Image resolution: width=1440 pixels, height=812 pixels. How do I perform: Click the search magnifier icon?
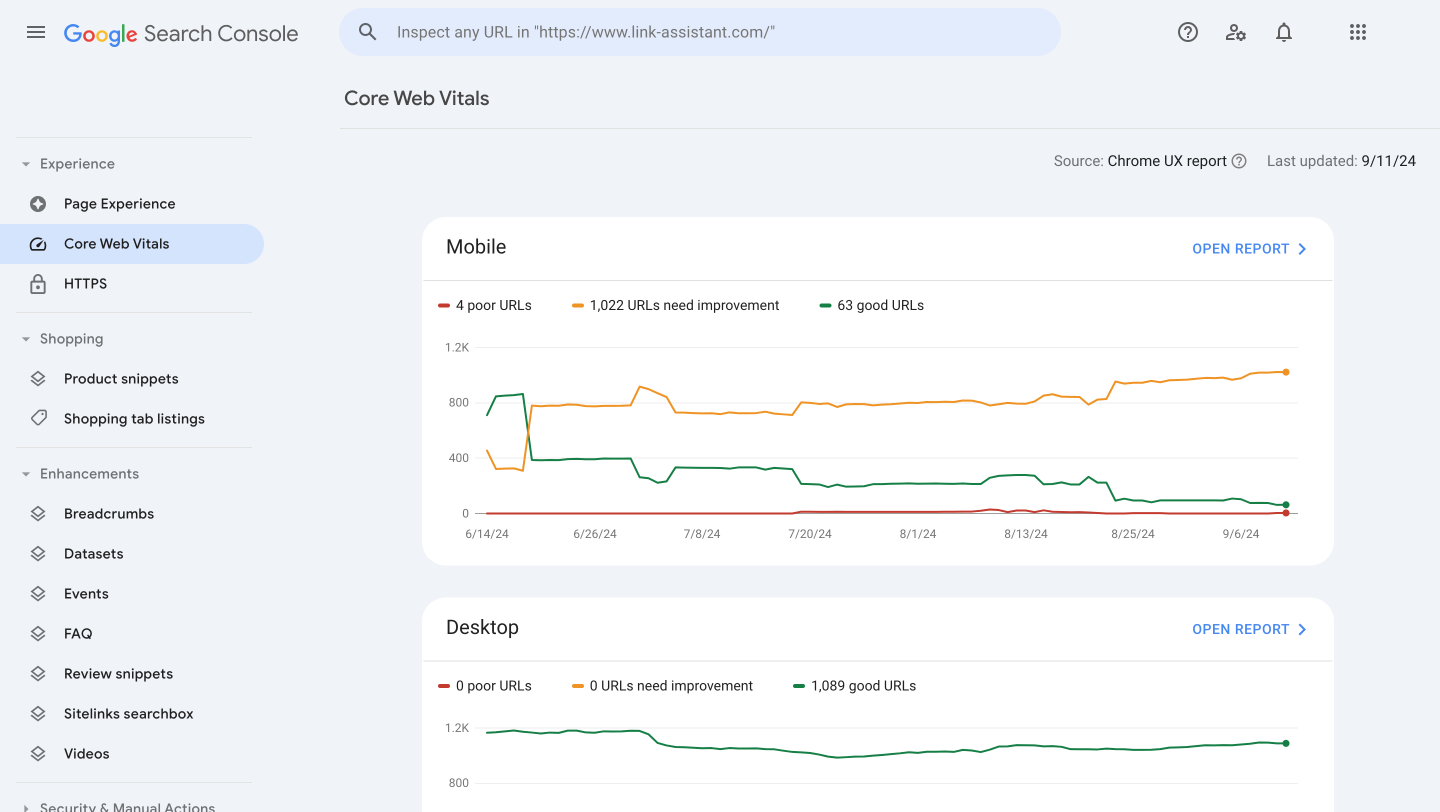click(368, 32)
